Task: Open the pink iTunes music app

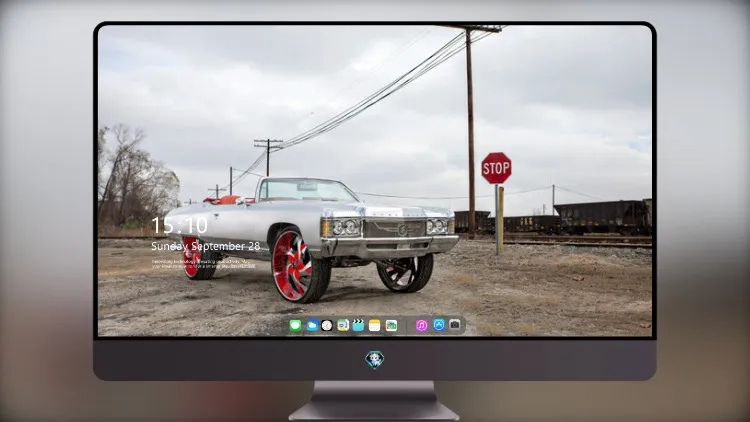Action: [x=421, y=326]
